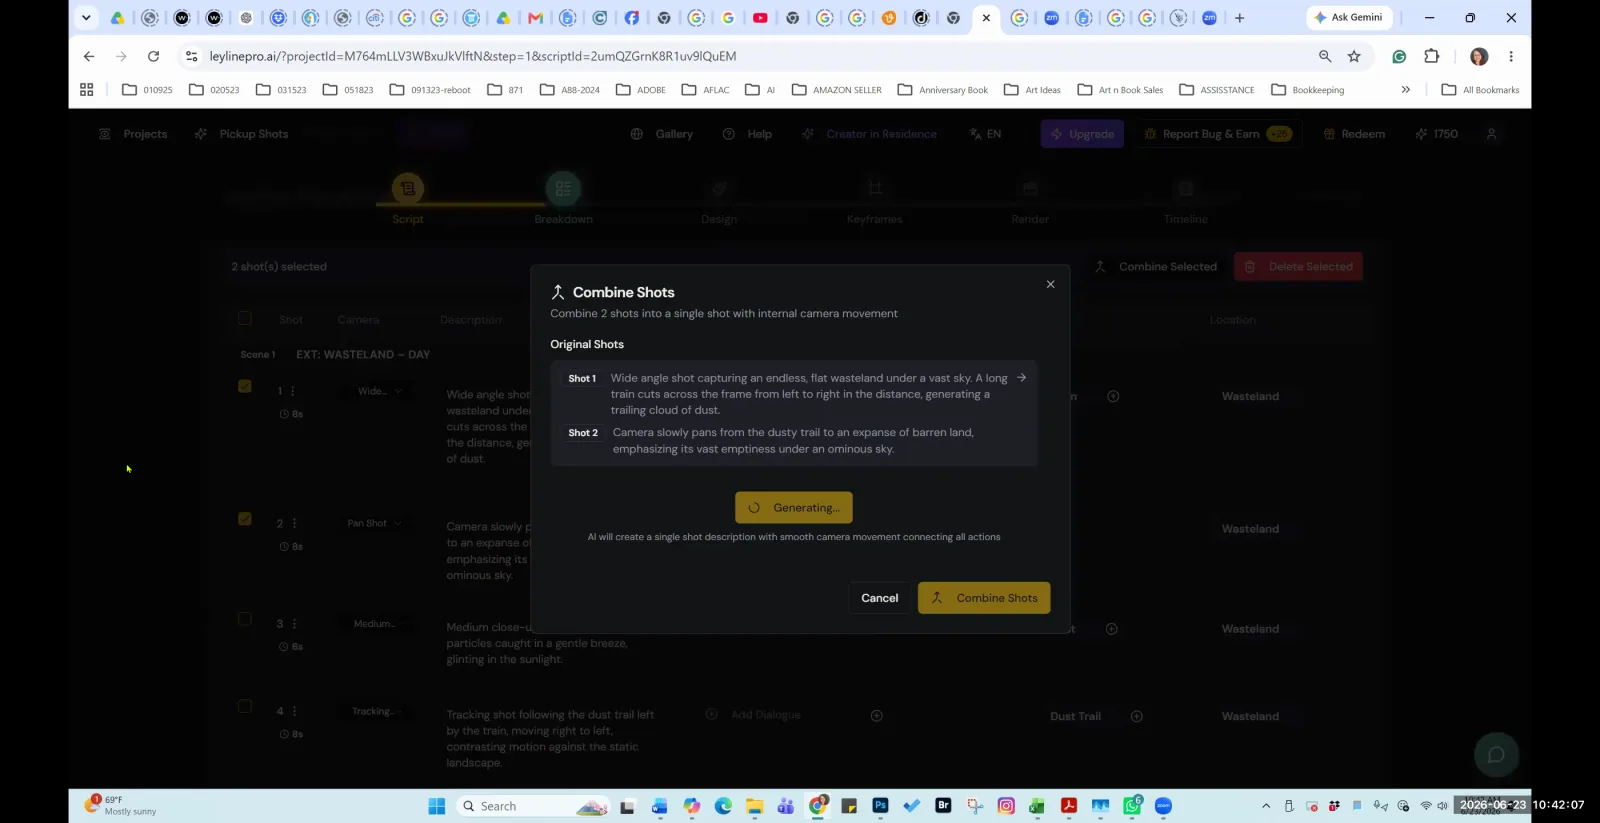Click the Grammarly extension icon
1600x823 pixels.
1400,56
